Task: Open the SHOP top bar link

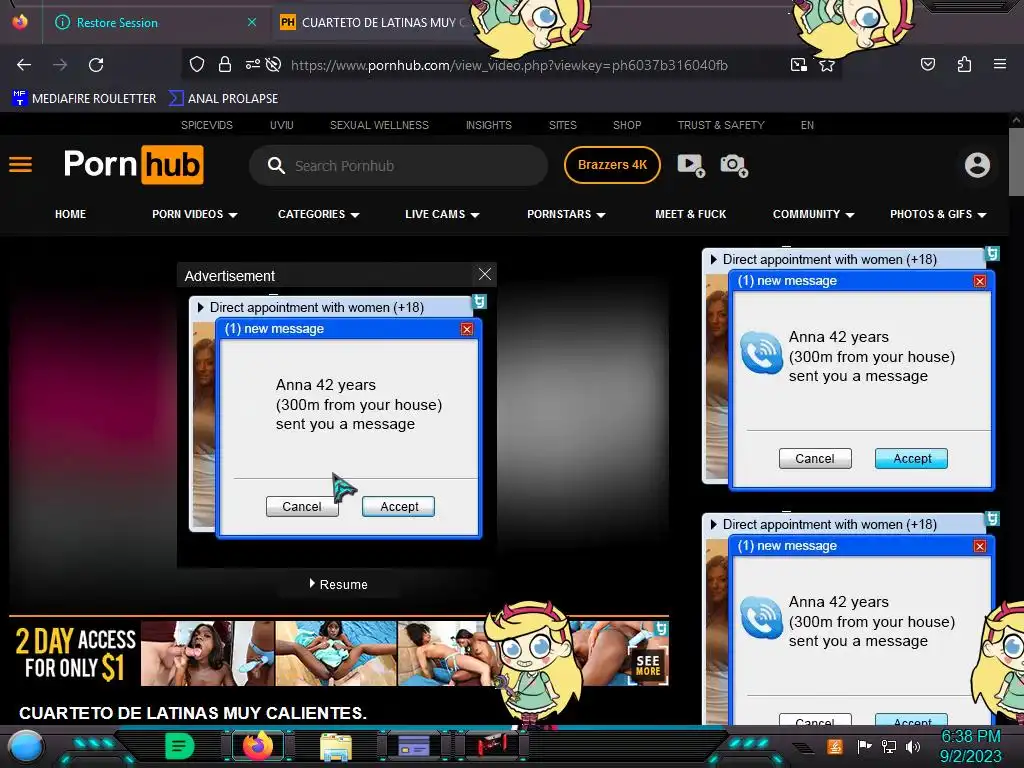Action: coord(627,125)
